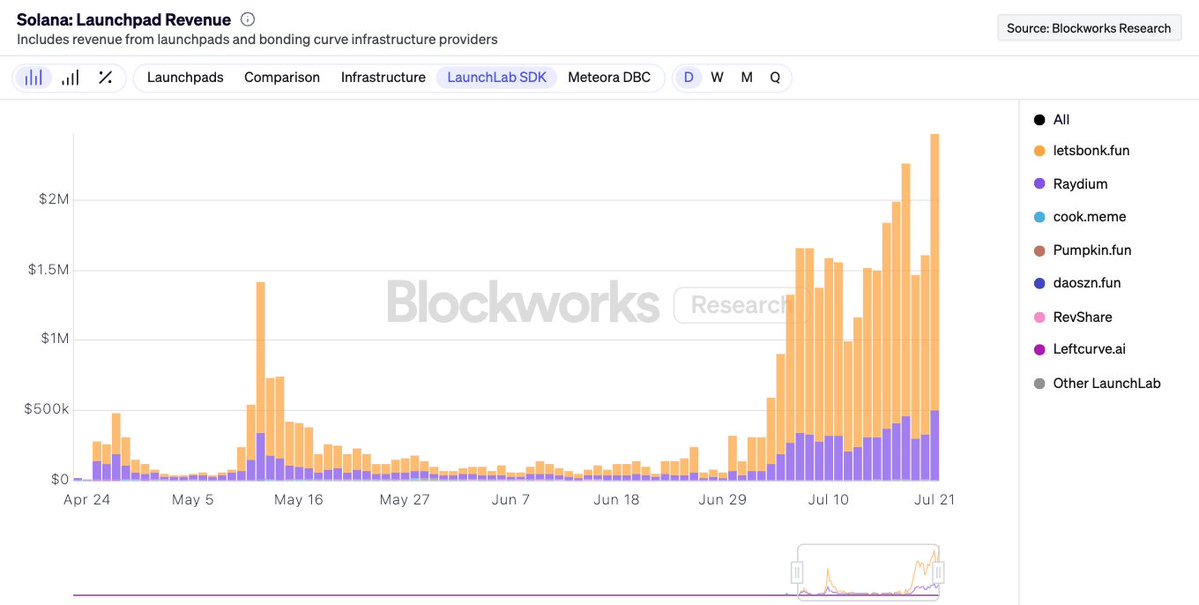
Task: Click the May 5 x-axis label
Action: 192,499
